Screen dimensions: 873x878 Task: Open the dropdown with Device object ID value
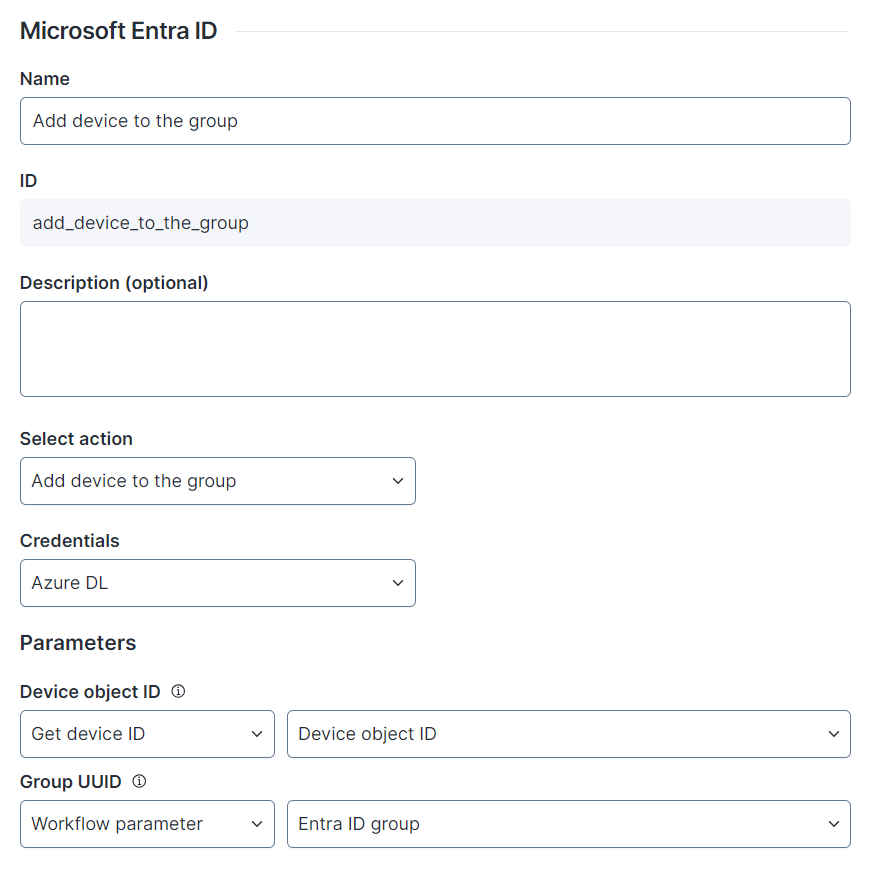pyautogui.click(x=568, y=734)
